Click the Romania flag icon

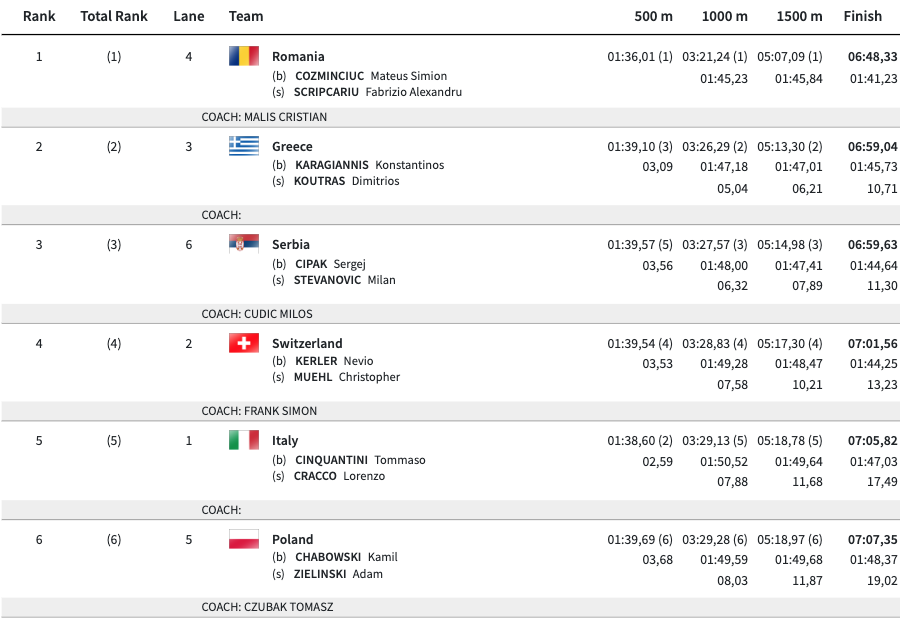click(244, 56)
